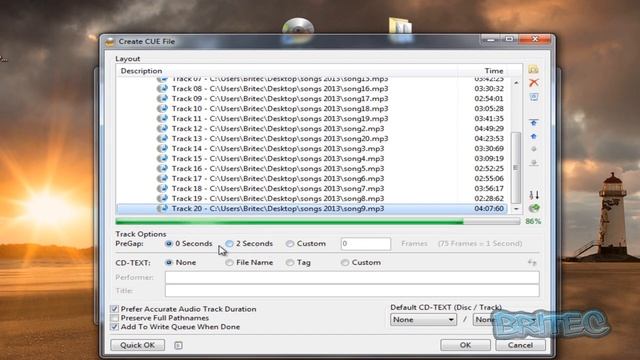Select Track 19 song8.mp3 row
The height and width of the screenshot is (360, 640).
tap(312, 199)
